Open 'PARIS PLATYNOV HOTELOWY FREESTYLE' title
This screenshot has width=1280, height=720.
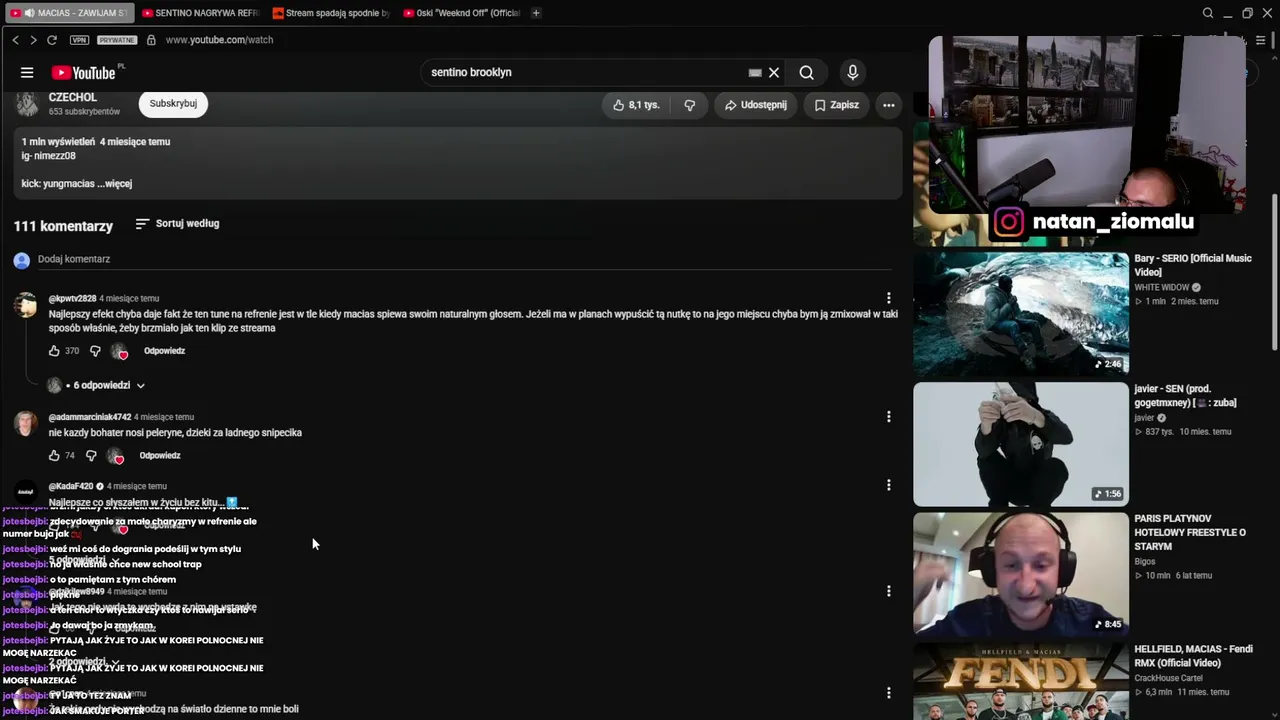coord(1190,532)
